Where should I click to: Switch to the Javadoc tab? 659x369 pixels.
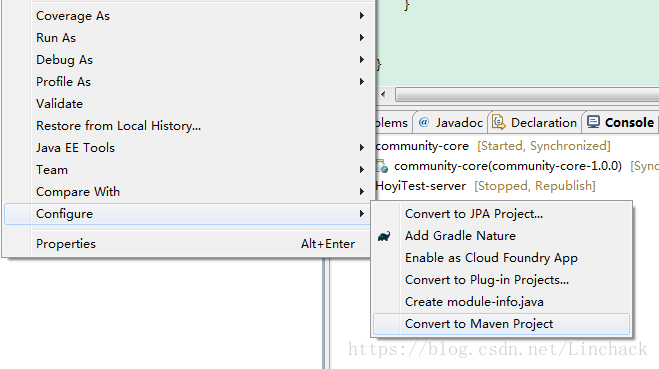pyautogui.click(x=451, y=123)
